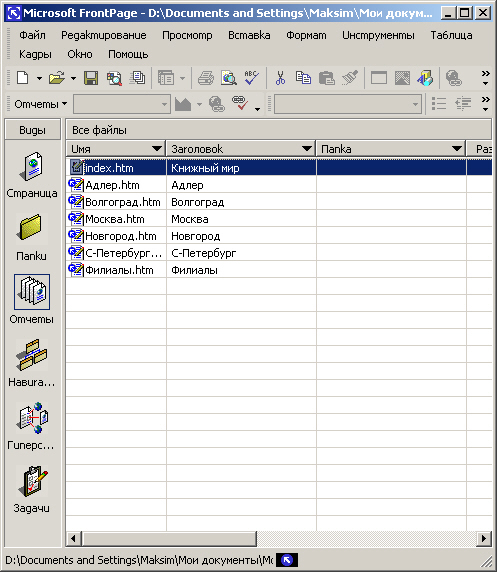Click scroll left arrow button
This screenshot has width=497, height=572.
click(73, 538)
